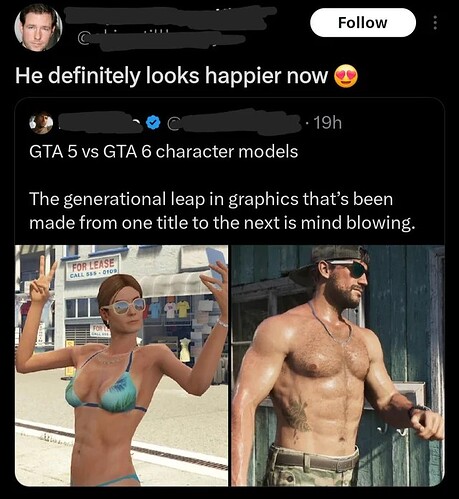Click the For Lease sign in left image
The image size is (459, 499).
(x=93, y=269)
